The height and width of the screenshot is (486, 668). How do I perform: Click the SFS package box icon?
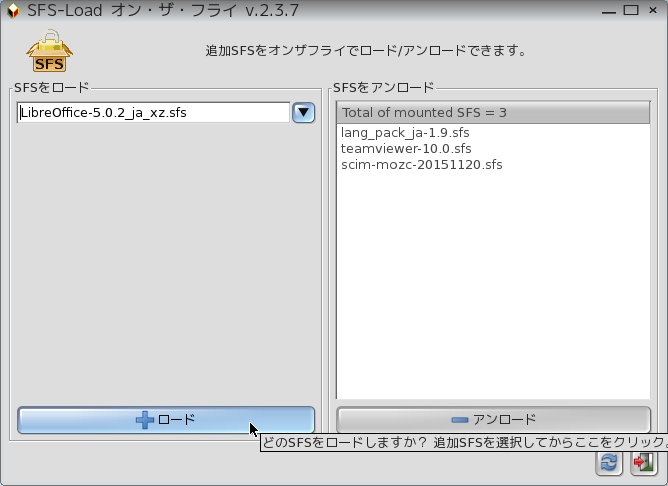click(x=49, y=51)
